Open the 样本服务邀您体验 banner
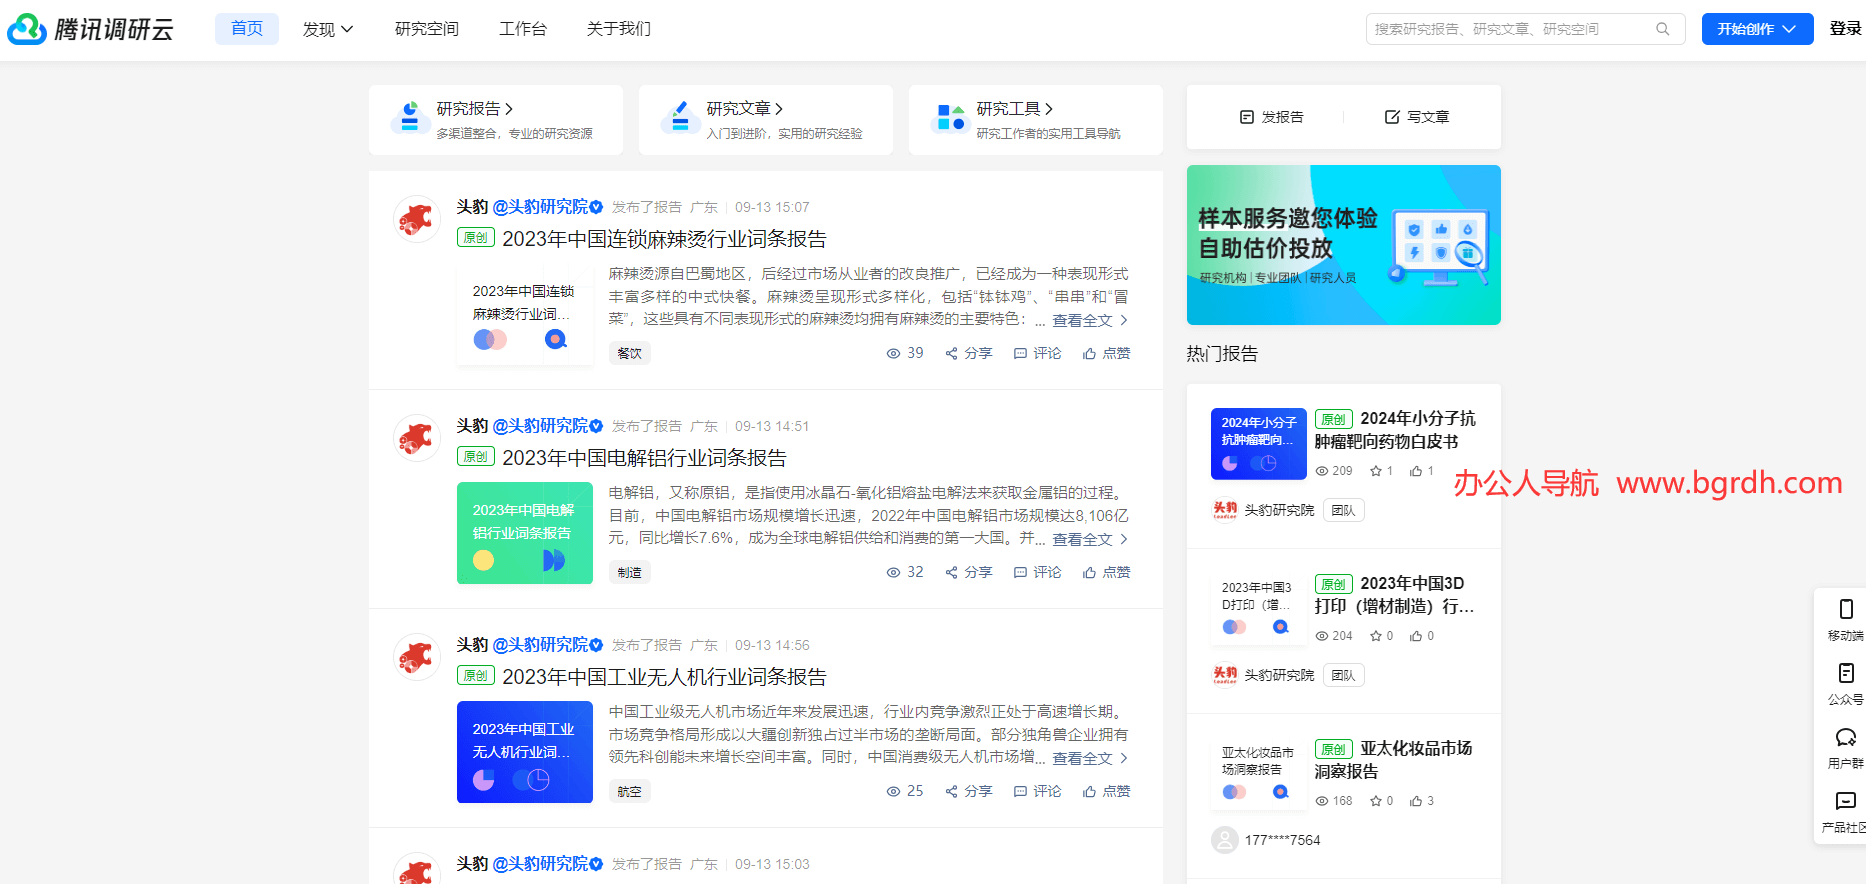 [1344, 245]
